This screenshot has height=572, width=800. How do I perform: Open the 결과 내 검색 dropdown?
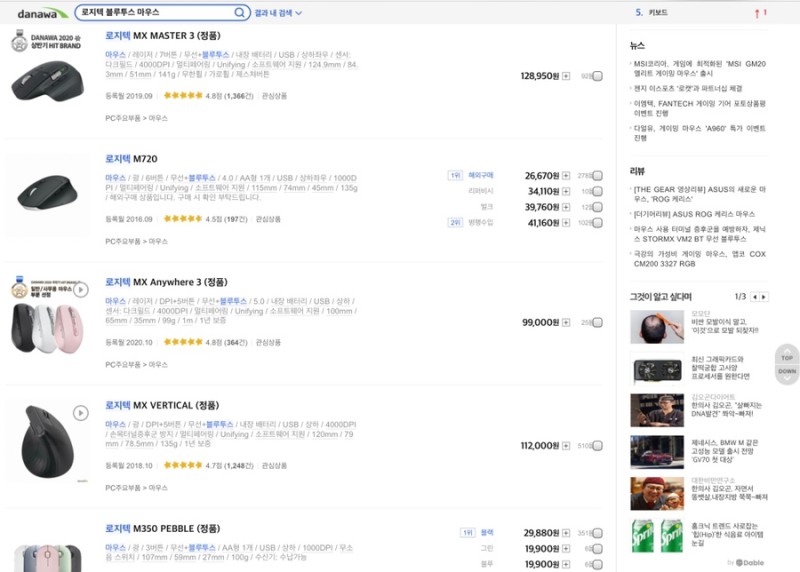278,13
